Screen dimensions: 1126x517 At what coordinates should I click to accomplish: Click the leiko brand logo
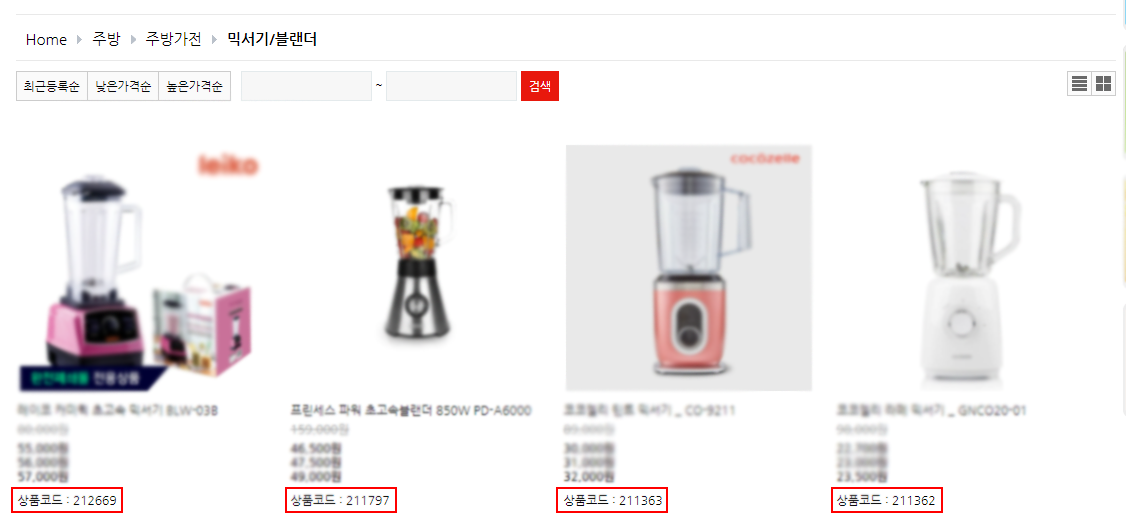pos(227,167)
